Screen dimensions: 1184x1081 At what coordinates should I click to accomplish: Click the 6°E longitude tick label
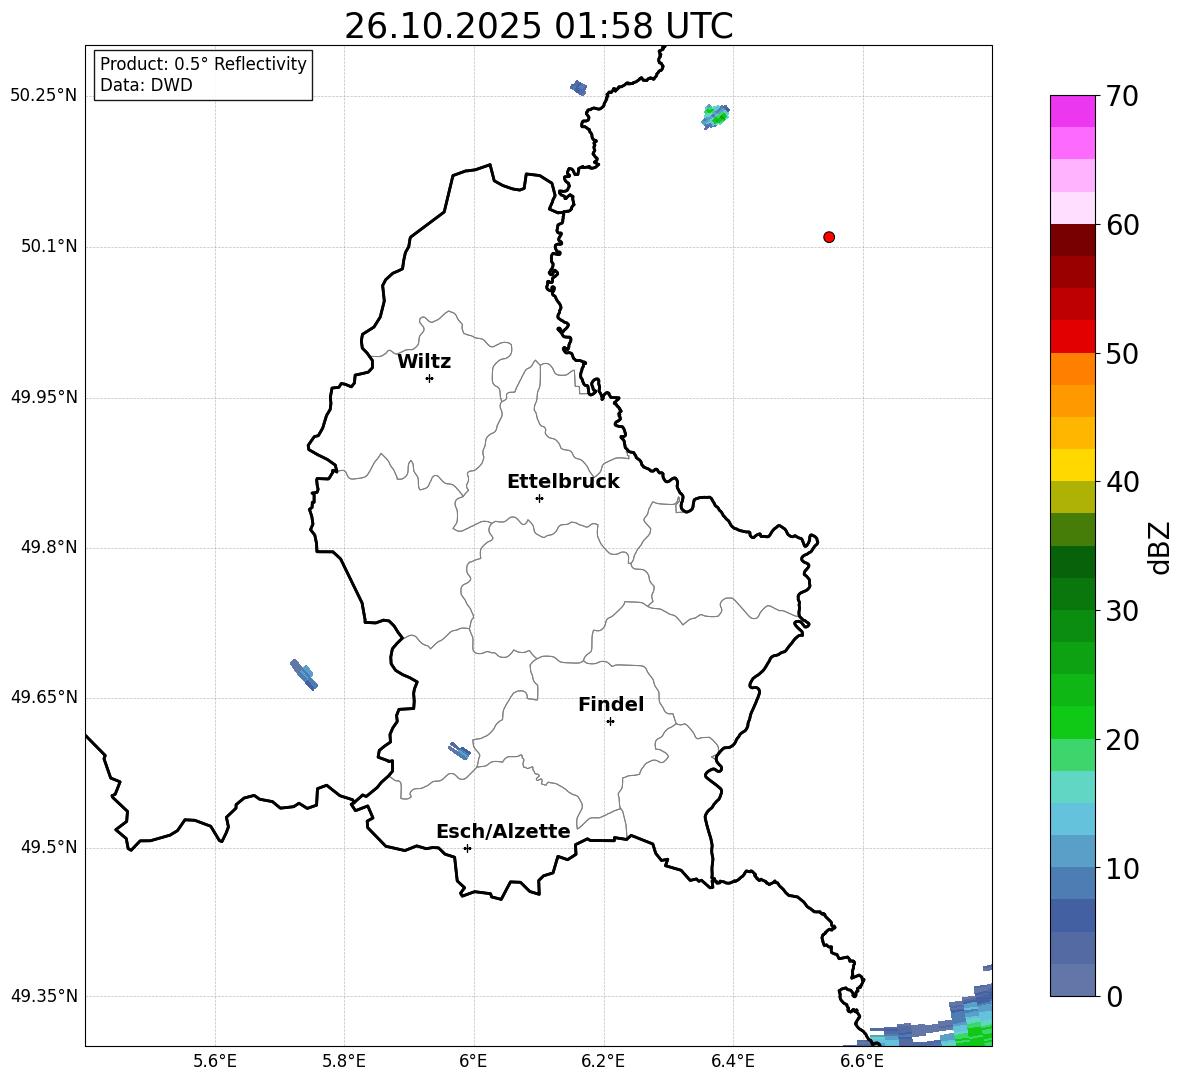[473, 1061]
